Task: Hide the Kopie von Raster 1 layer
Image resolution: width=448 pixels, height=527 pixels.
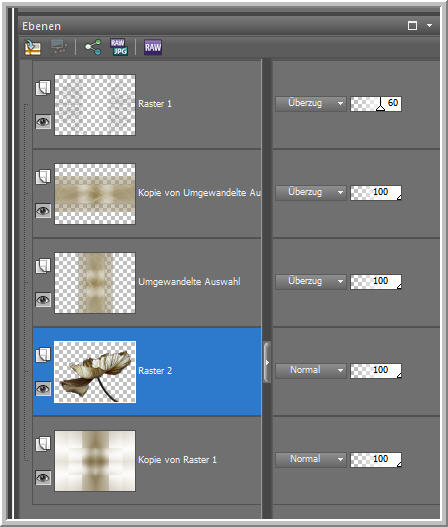Action: (x=43, y=478)
